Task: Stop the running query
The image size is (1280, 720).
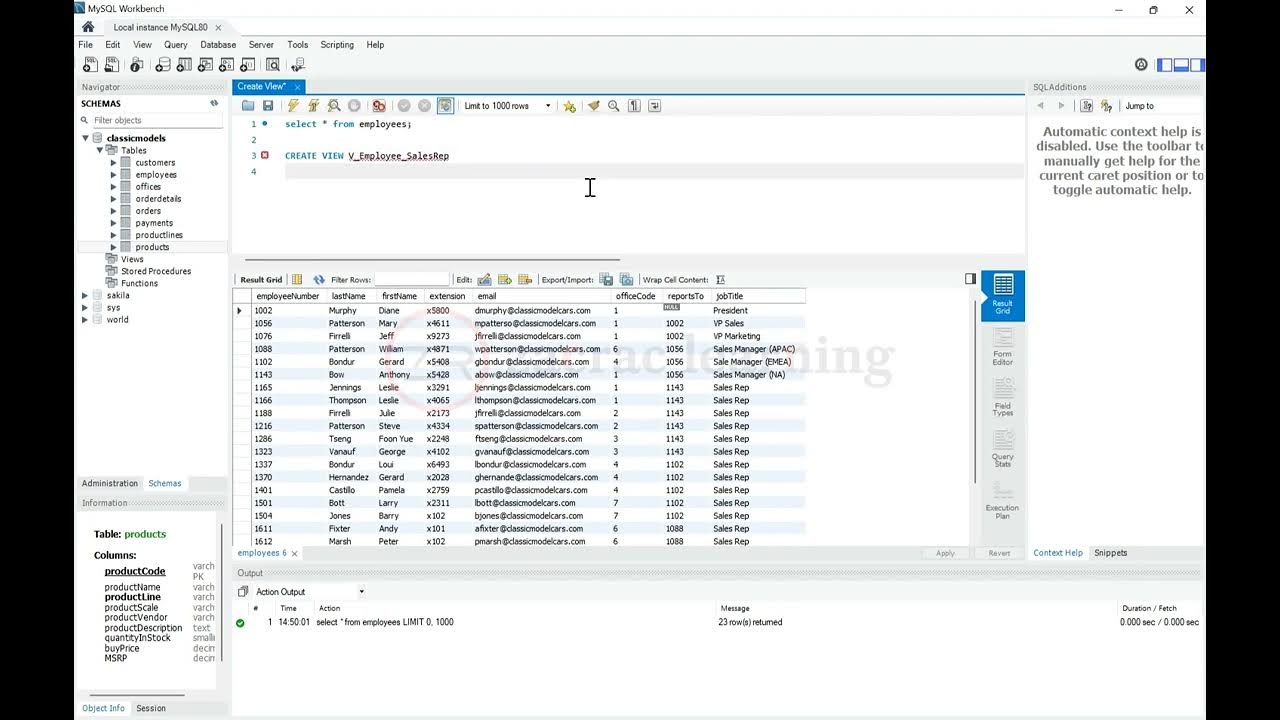Action: pos(353,106)
